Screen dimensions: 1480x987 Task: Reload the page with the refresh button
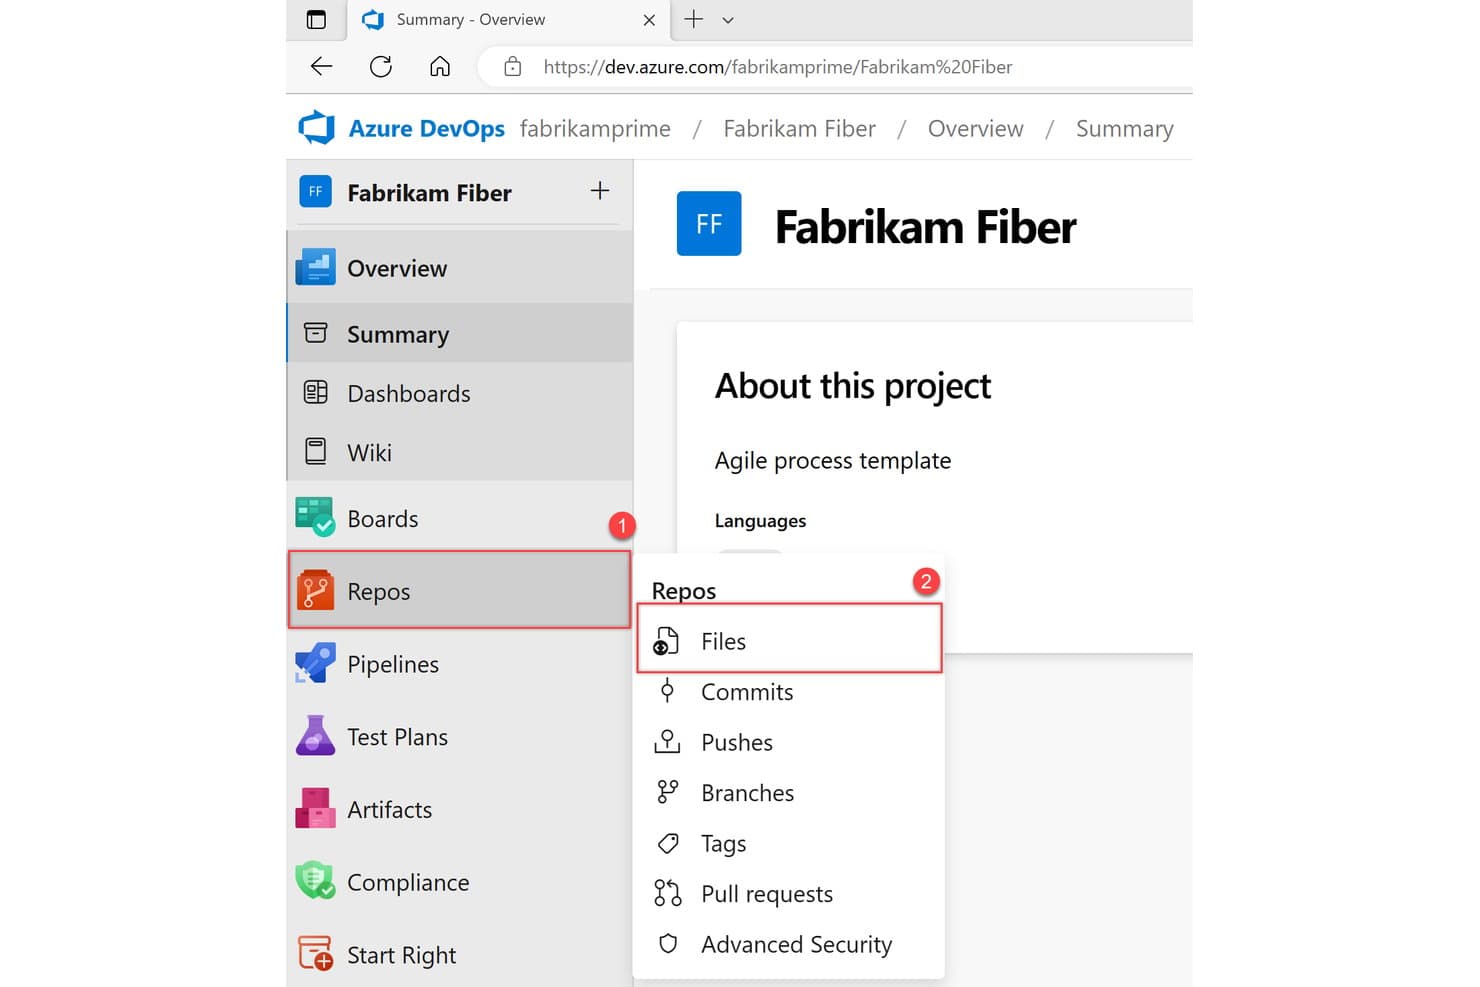coord(381,66)
